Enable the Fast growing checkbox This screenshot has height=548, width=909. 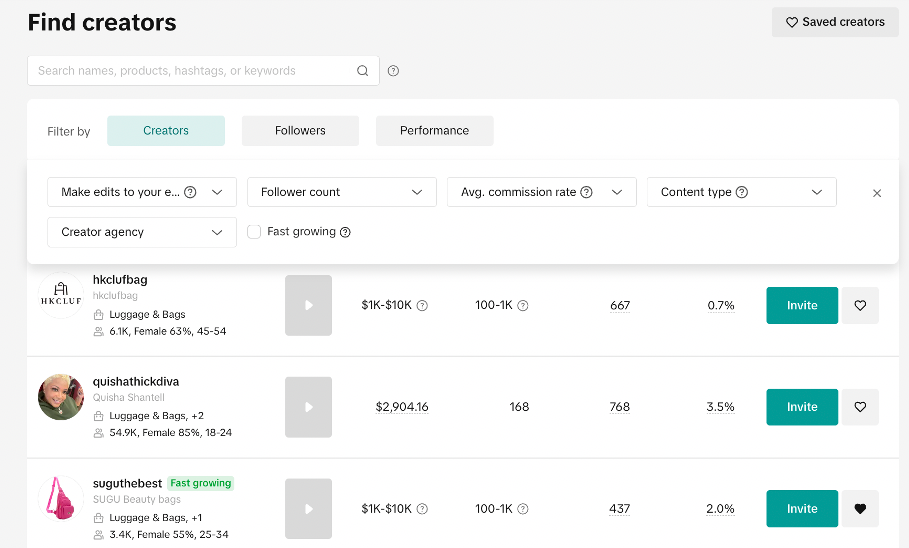point(254,232)
